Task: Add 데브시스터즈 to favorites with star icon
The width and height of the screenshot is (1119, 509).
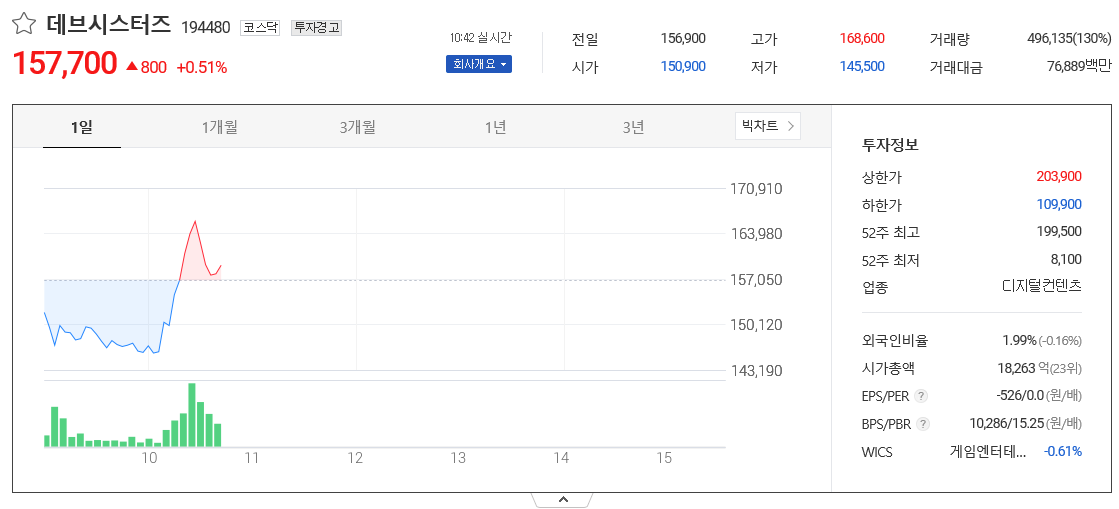Action: click(23, 25)
